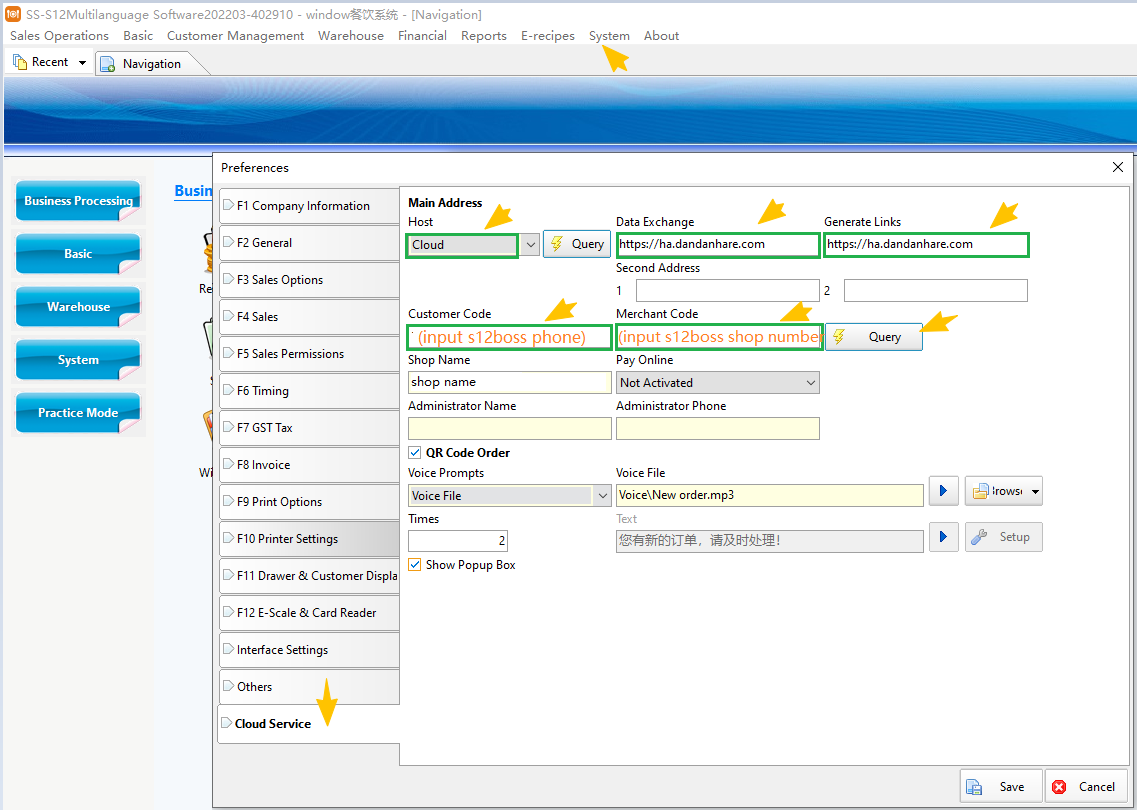Image resolution: width=1137 pixels, height=810 pixels.
Task: Click the Business Processing sidebar button
Action: pos(78,201)
